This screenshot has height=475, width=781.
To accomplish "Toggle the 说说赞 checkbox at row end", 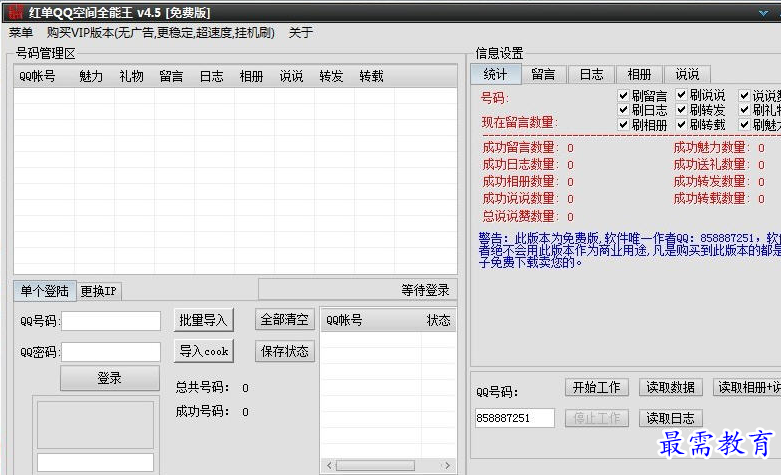I will (744, 95).
